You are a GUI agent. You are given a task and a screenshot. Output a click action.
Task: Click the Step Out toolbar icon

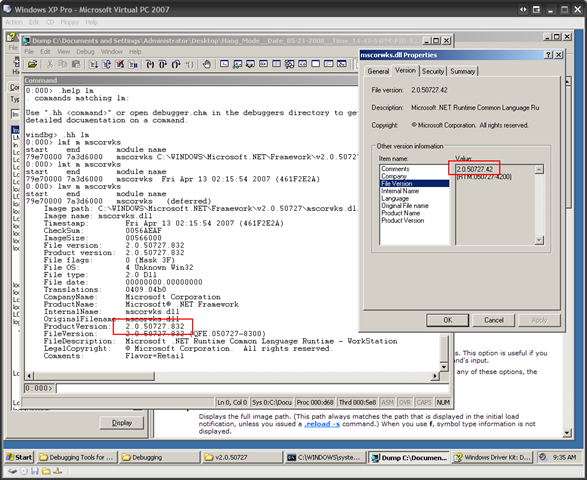(176, 64)
